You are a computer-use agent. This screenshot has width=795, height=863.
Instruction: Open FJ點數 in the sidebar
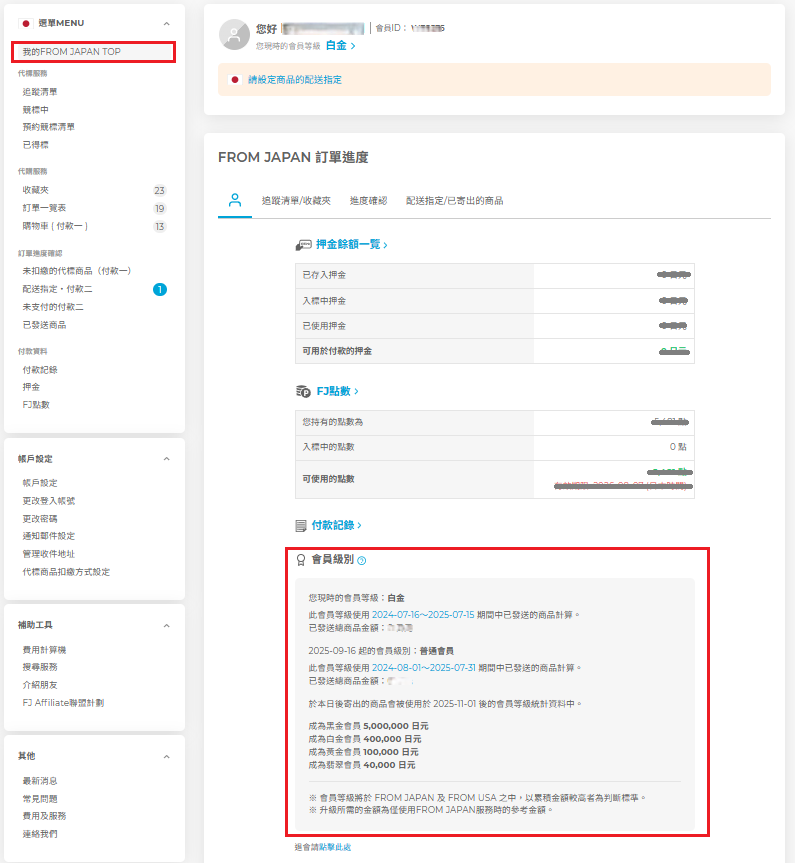36,405
